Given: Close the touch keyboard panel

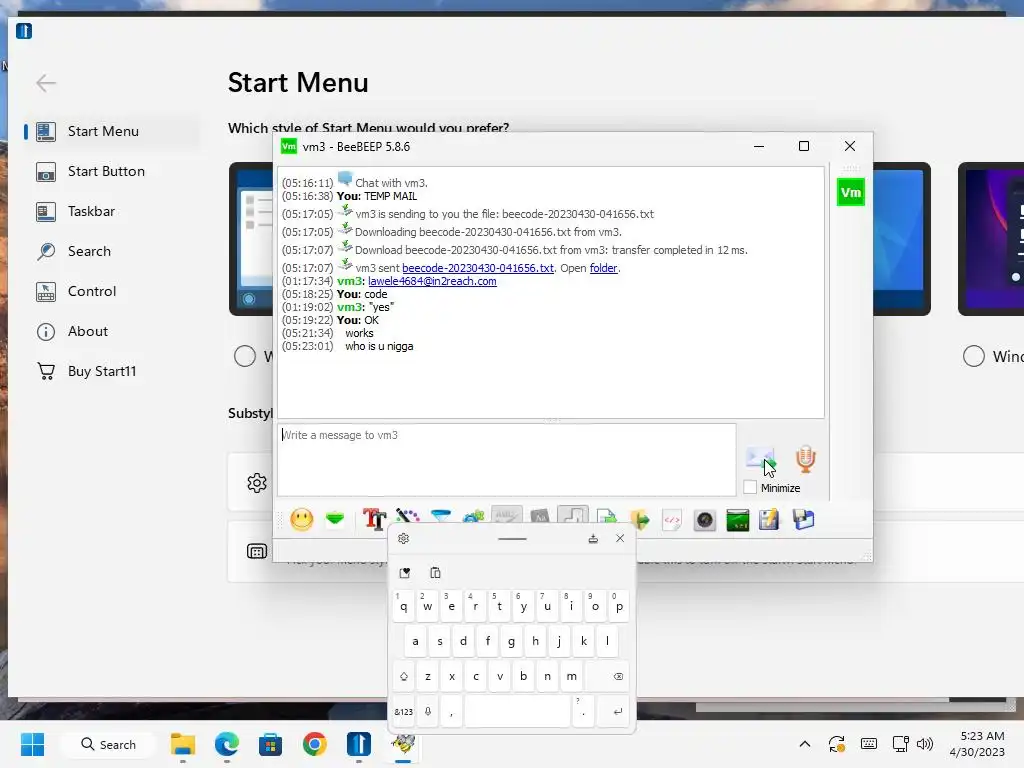Looking at the screenshot, I should pos(620,538).
